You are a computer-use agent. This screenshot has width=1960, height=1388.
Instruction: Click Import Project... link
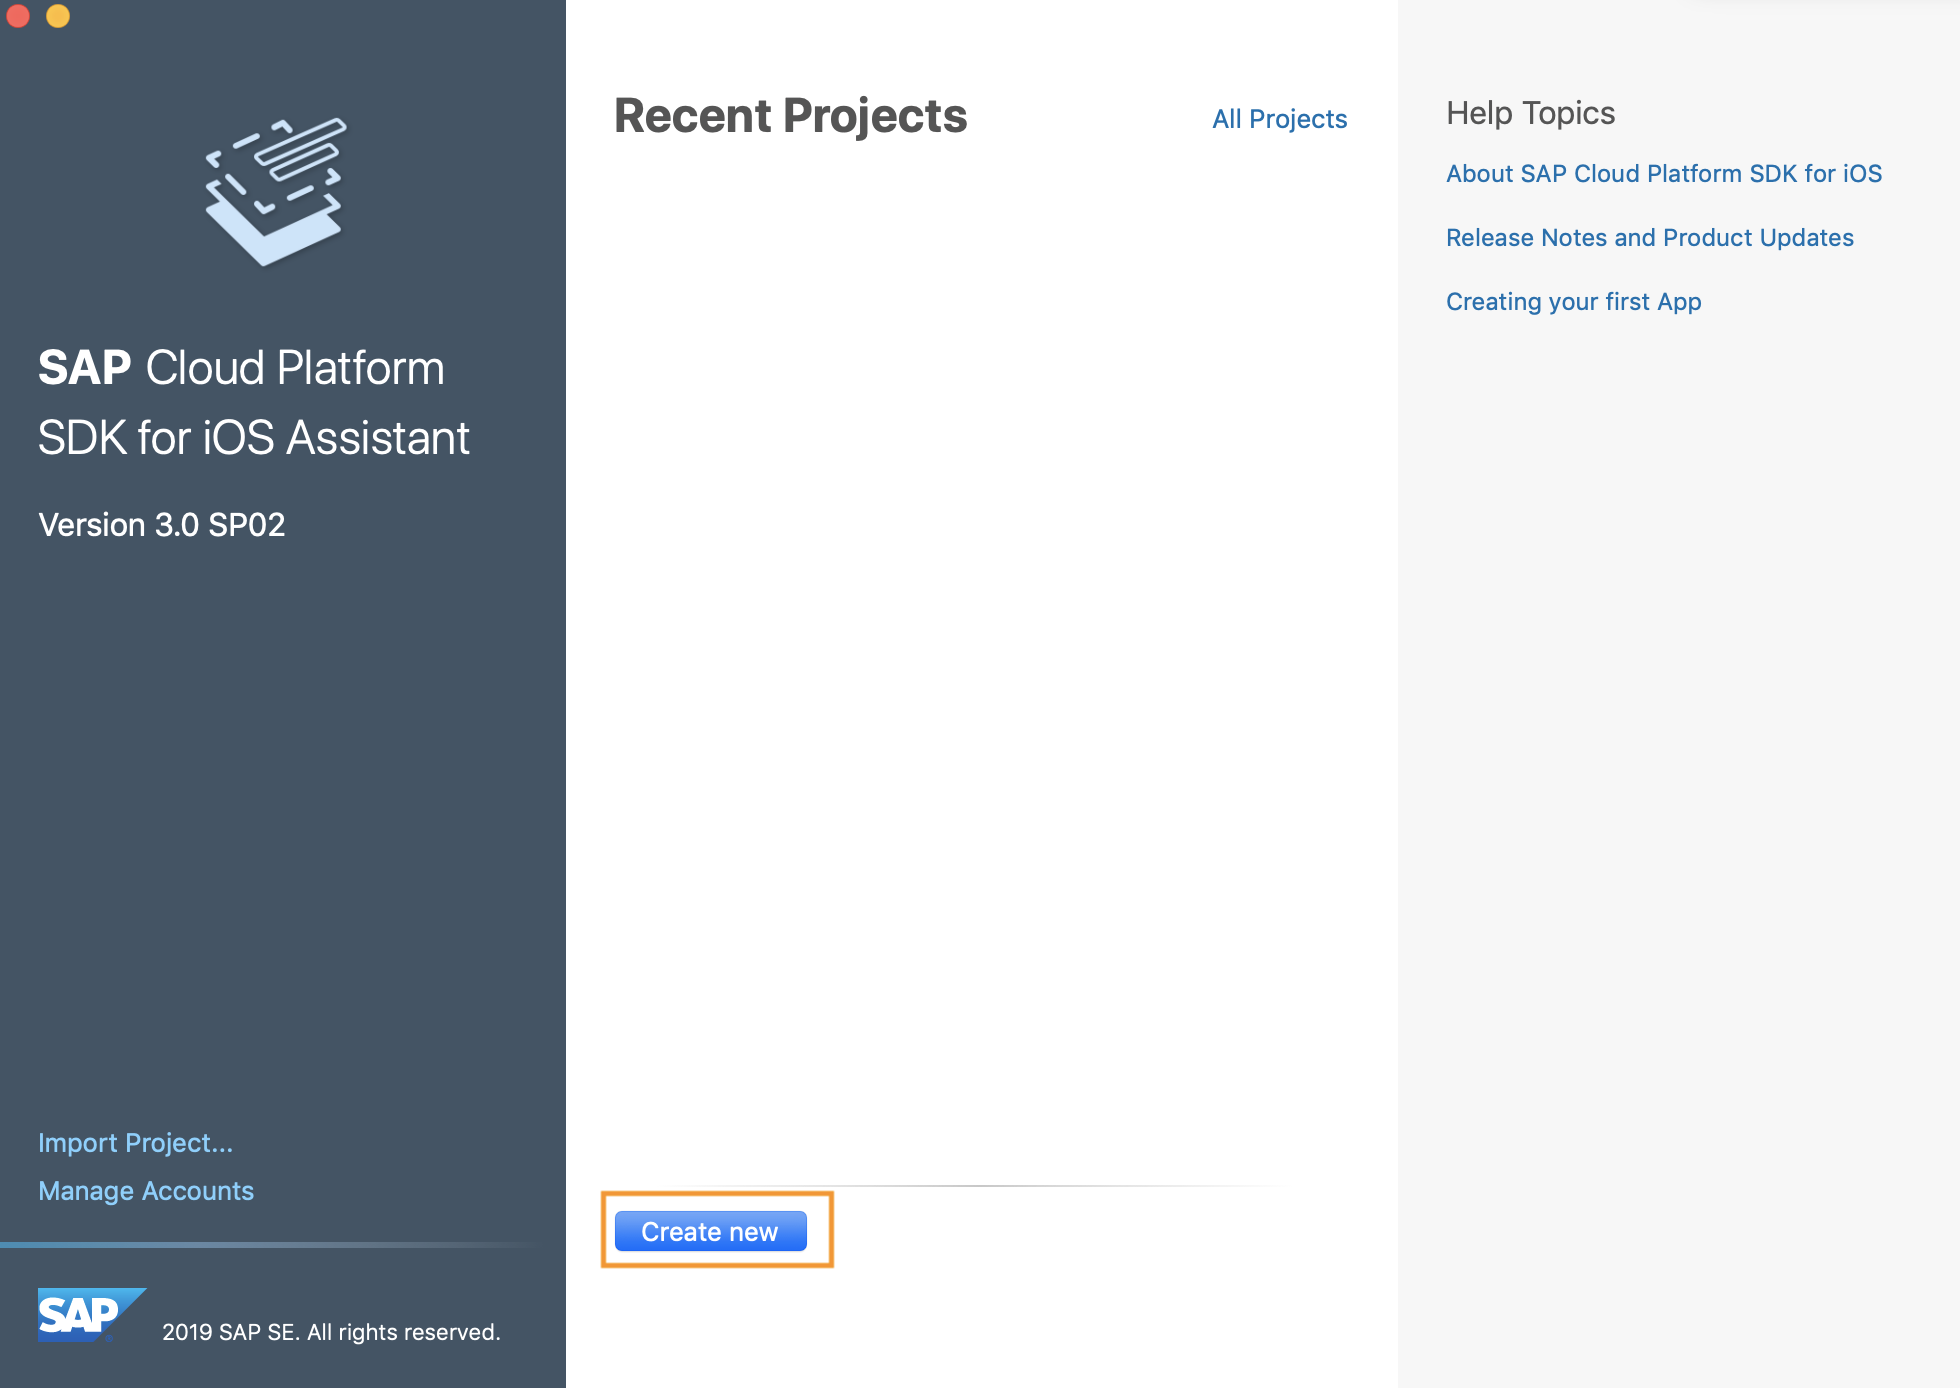coord(135,1142)
